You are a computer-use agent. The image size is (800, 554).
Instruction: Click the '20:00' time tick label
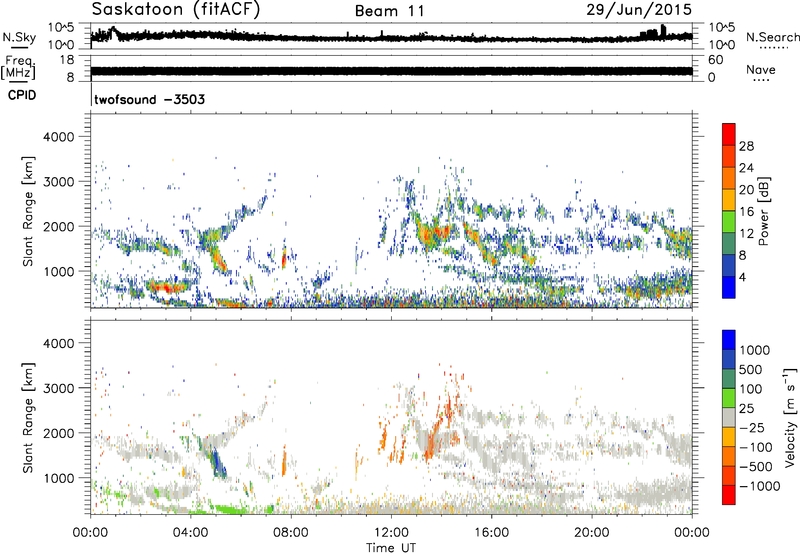point(592,533)
